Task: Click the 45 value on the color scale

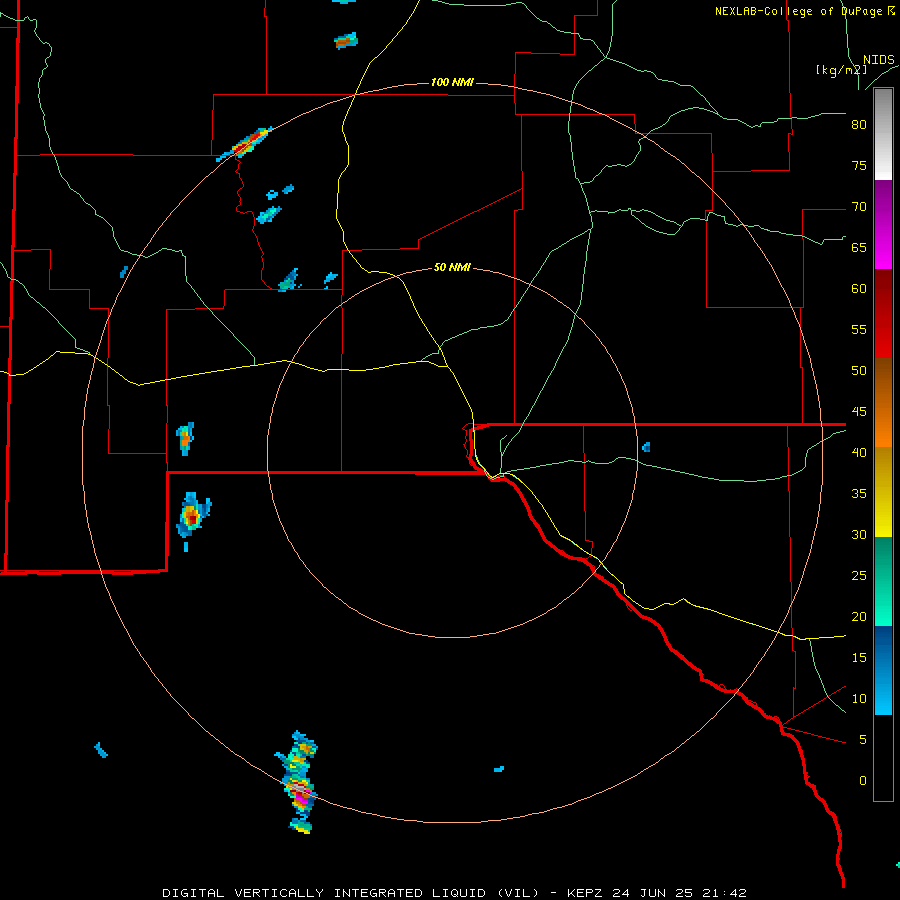Action: point(859,412)
